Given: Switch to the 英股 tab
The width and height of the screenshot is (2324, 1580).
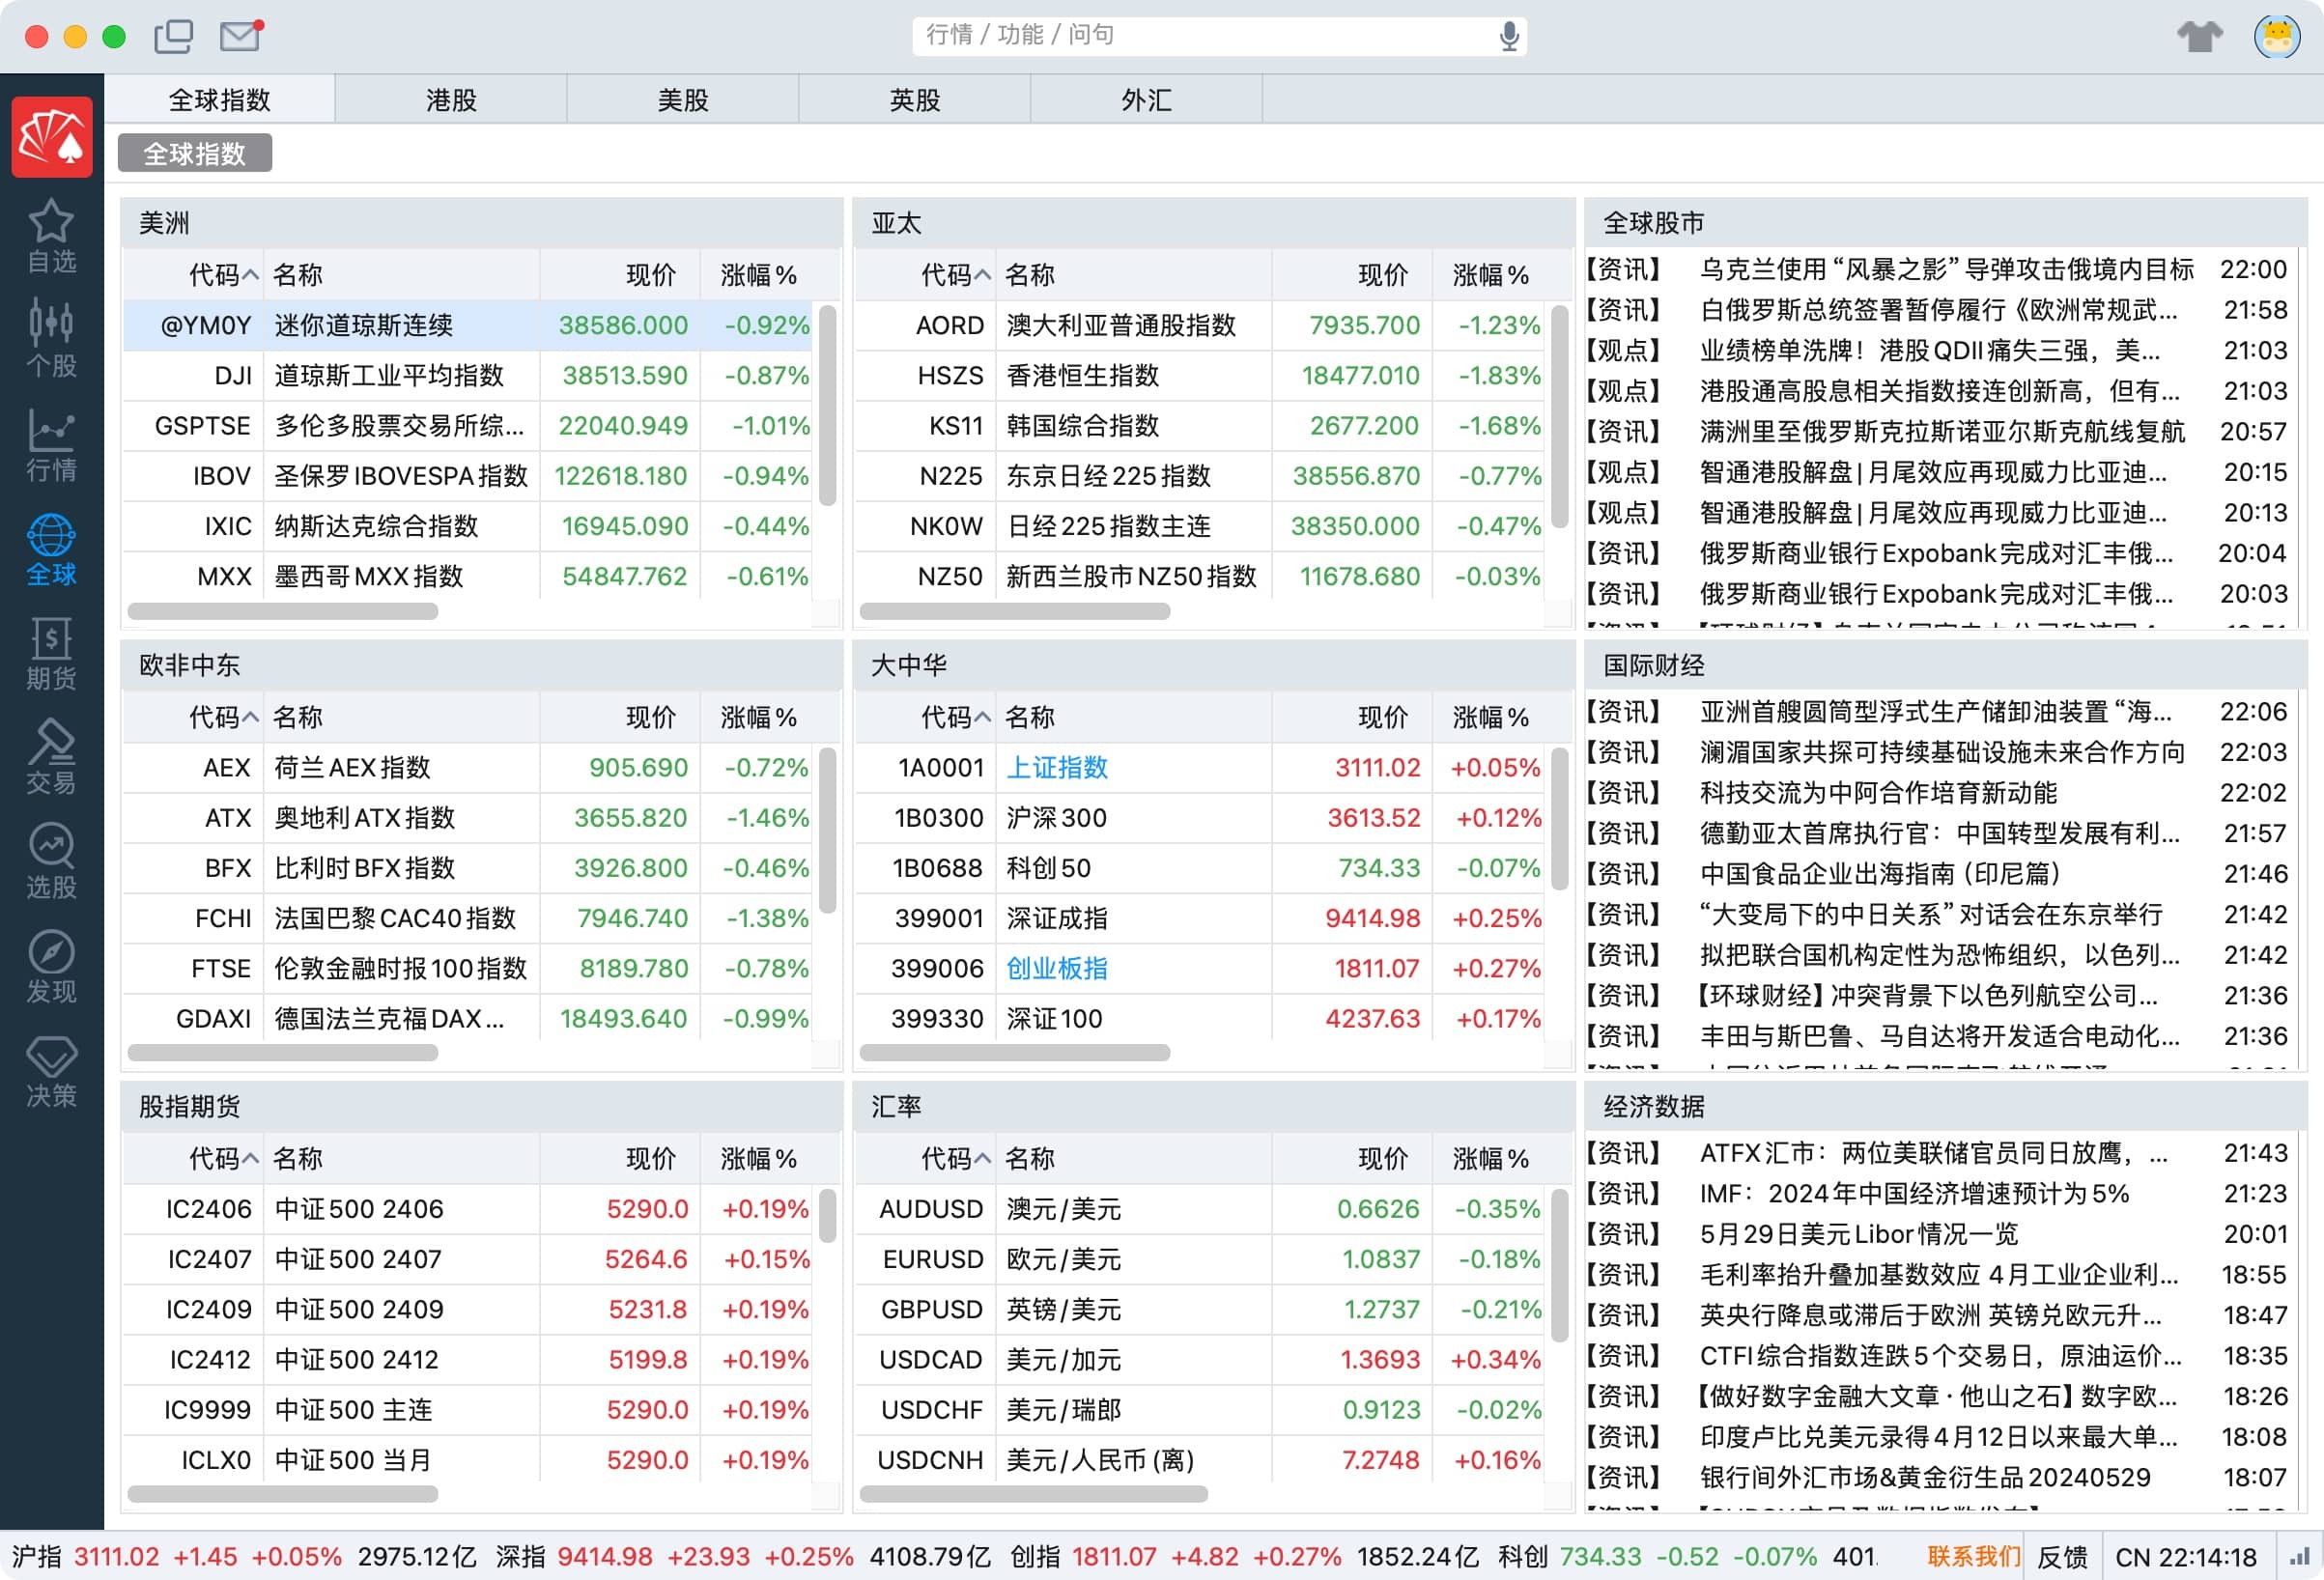Looking at the screenshot, I should click(915, 100).
